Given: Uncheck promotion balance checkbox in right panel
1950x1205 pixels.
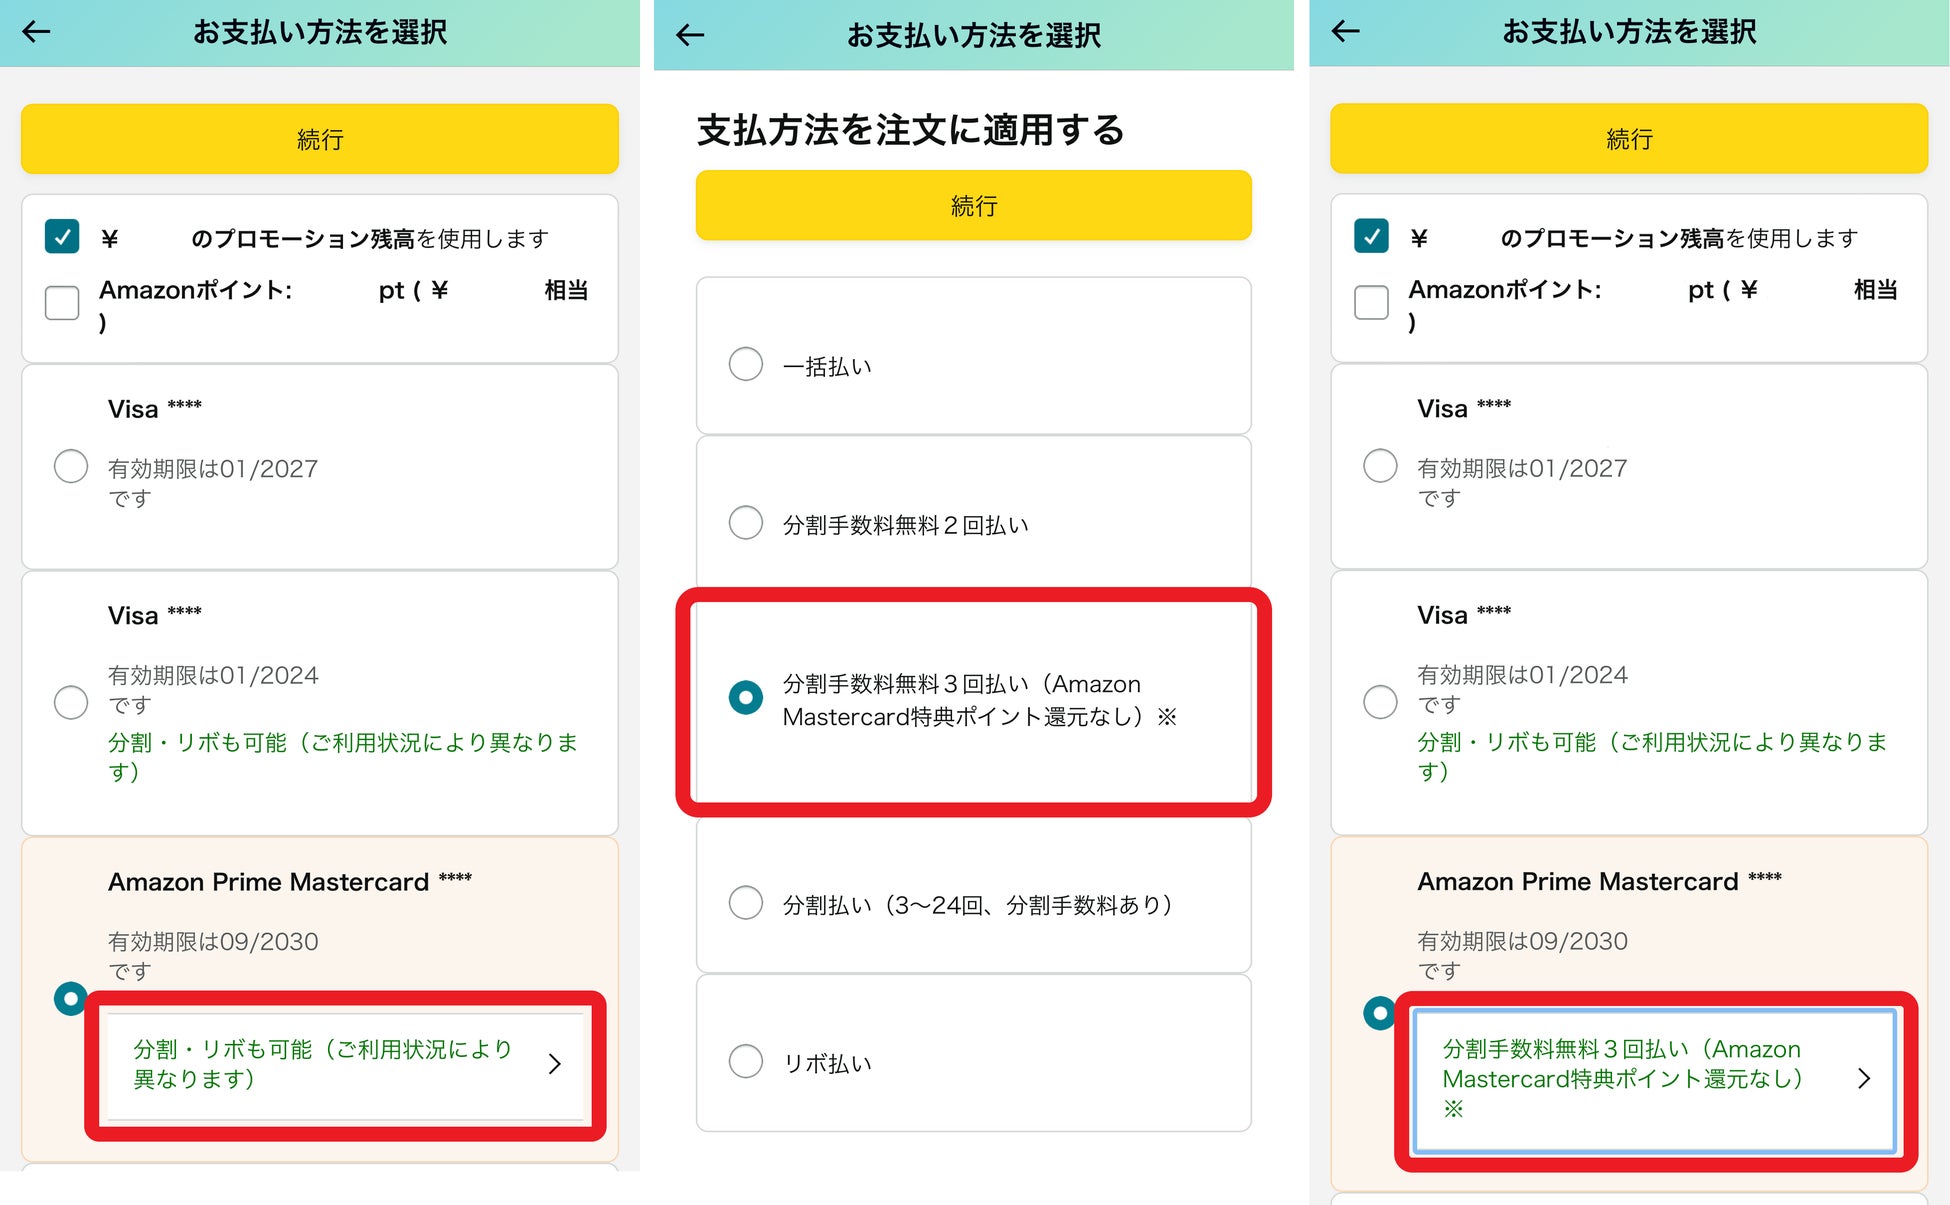Looking at the screenshot, I should pos(1371,237).
